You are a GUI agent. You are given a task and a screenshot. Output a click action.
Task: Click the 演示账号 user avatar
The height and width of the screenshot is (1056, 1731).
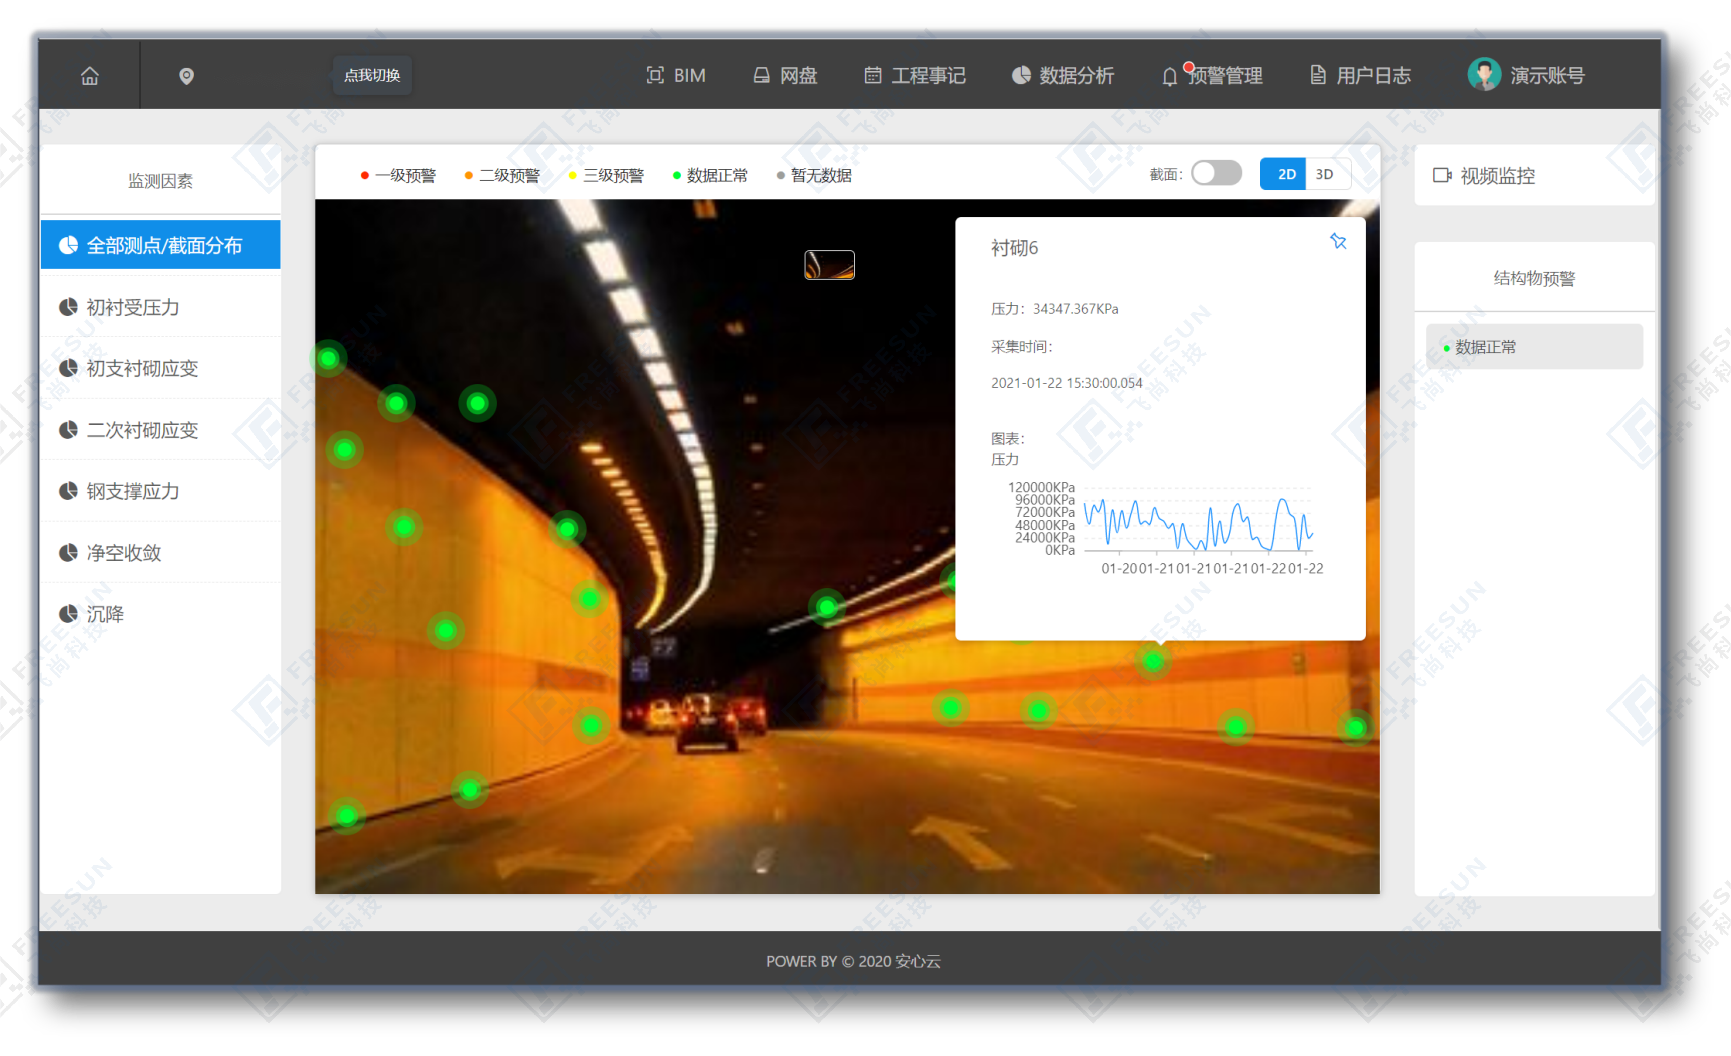[1483, 75]
